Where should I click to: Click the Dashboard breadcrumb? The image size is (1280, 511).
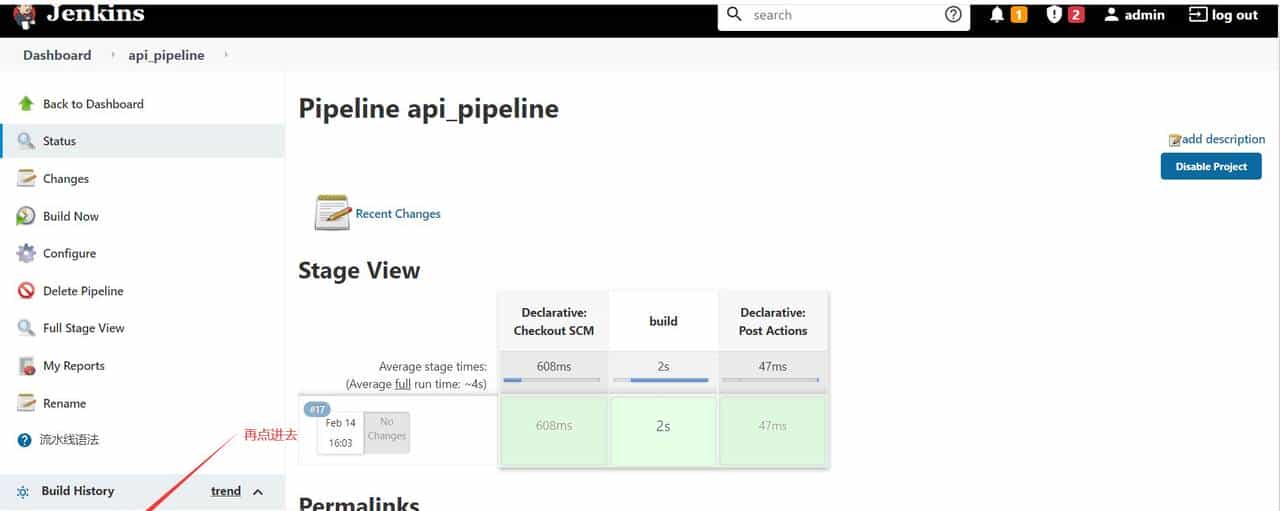(57, 55)
